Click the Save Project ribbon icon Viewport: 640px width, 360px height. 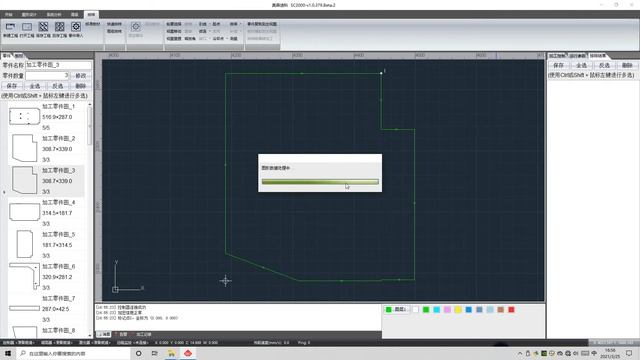tap(43, 27)
